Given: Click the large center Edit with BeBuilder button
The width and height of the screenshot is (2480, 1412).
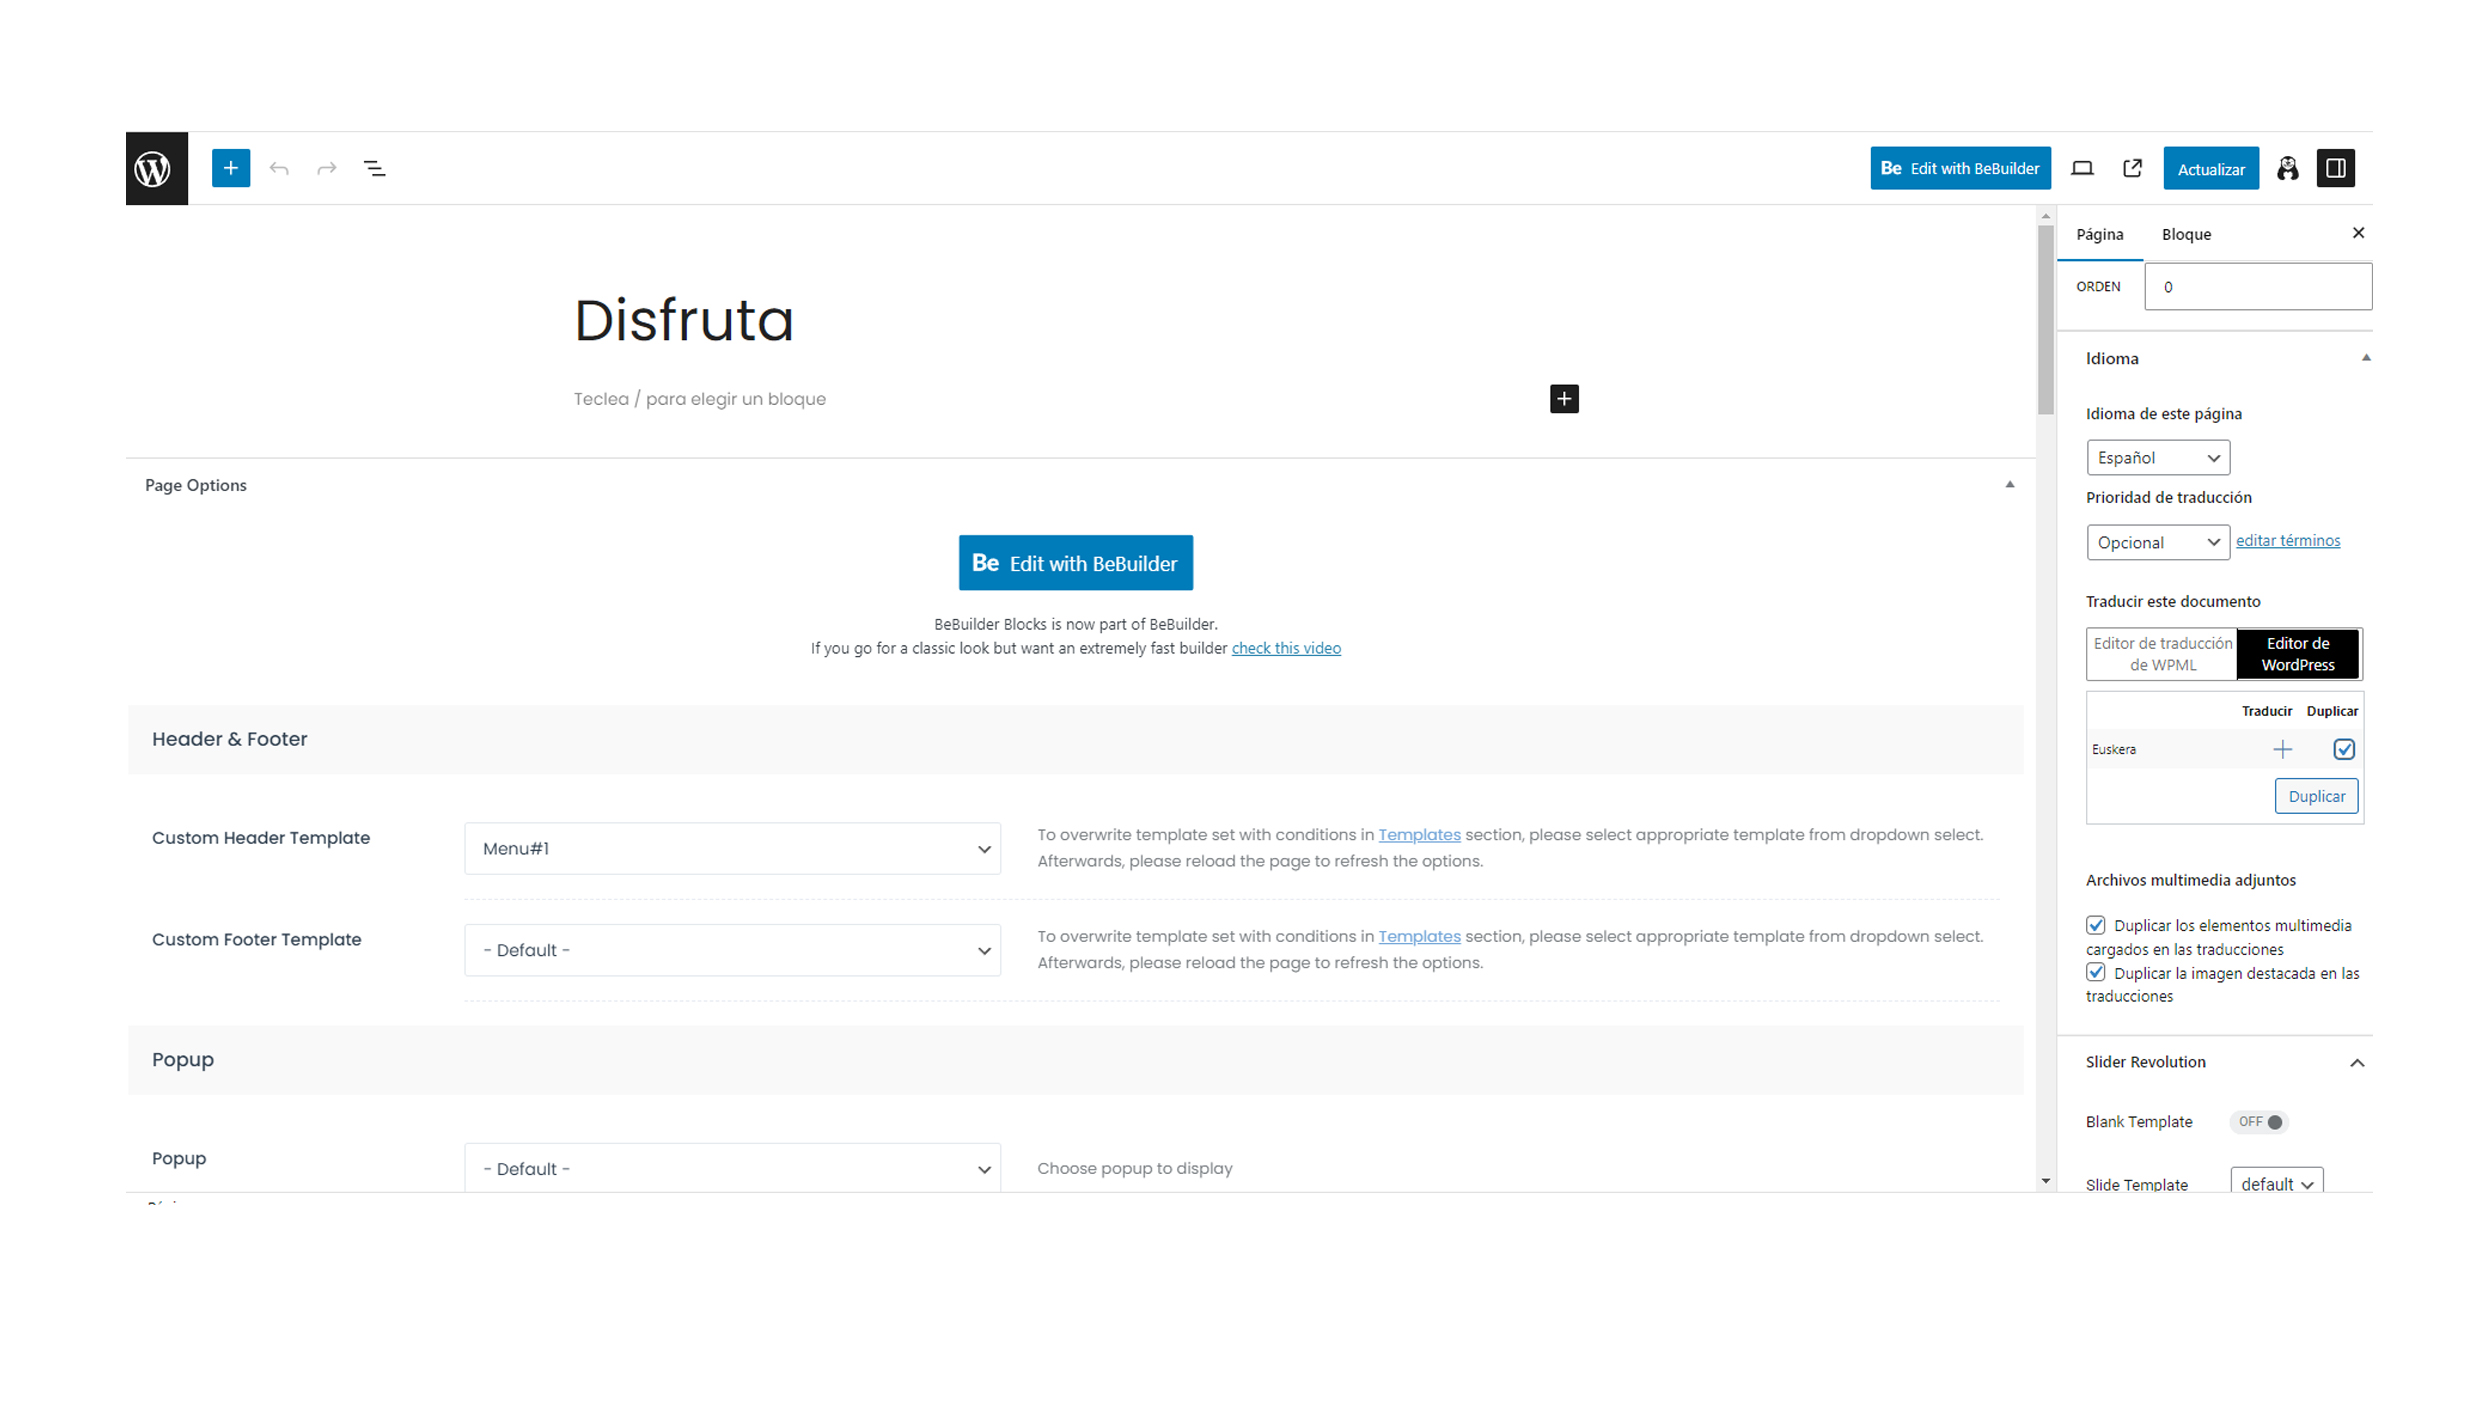Looking at the screenshot, I should [1076, 563].
